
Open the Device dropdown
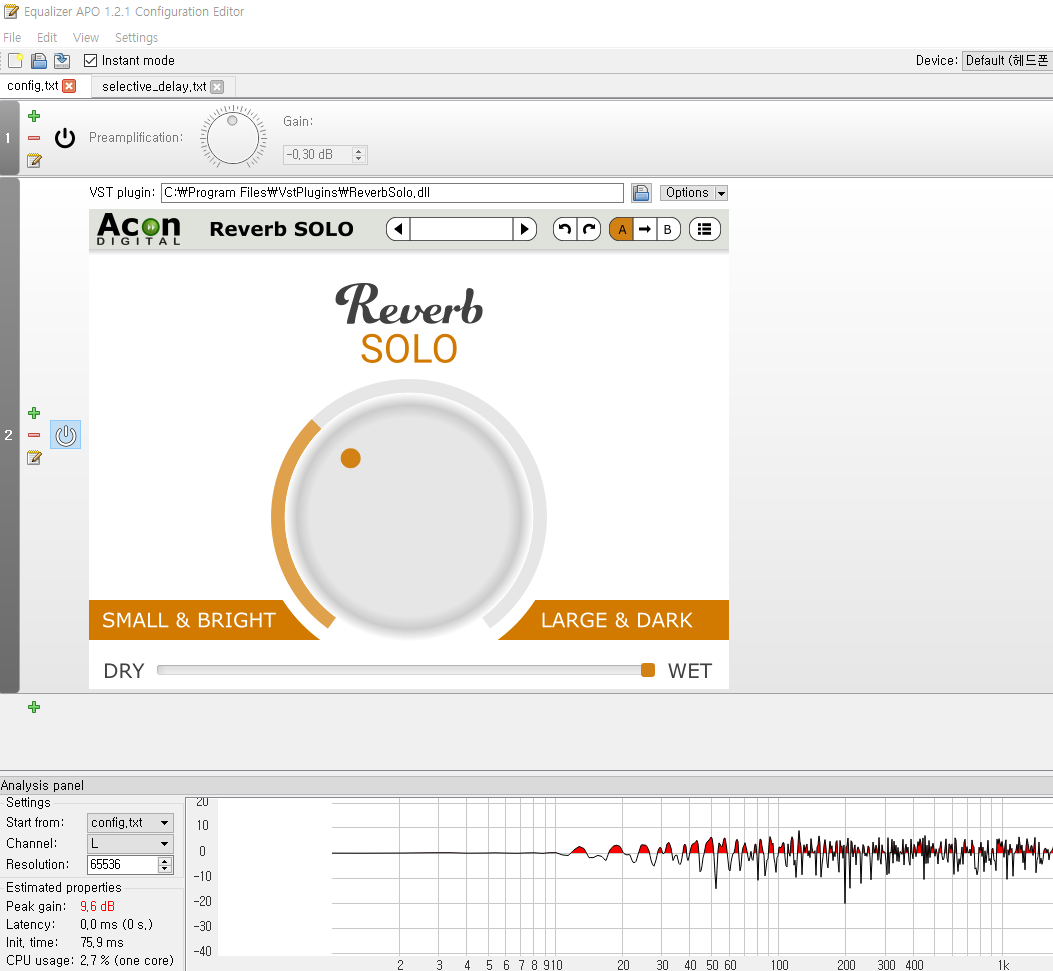point(1007,60)
